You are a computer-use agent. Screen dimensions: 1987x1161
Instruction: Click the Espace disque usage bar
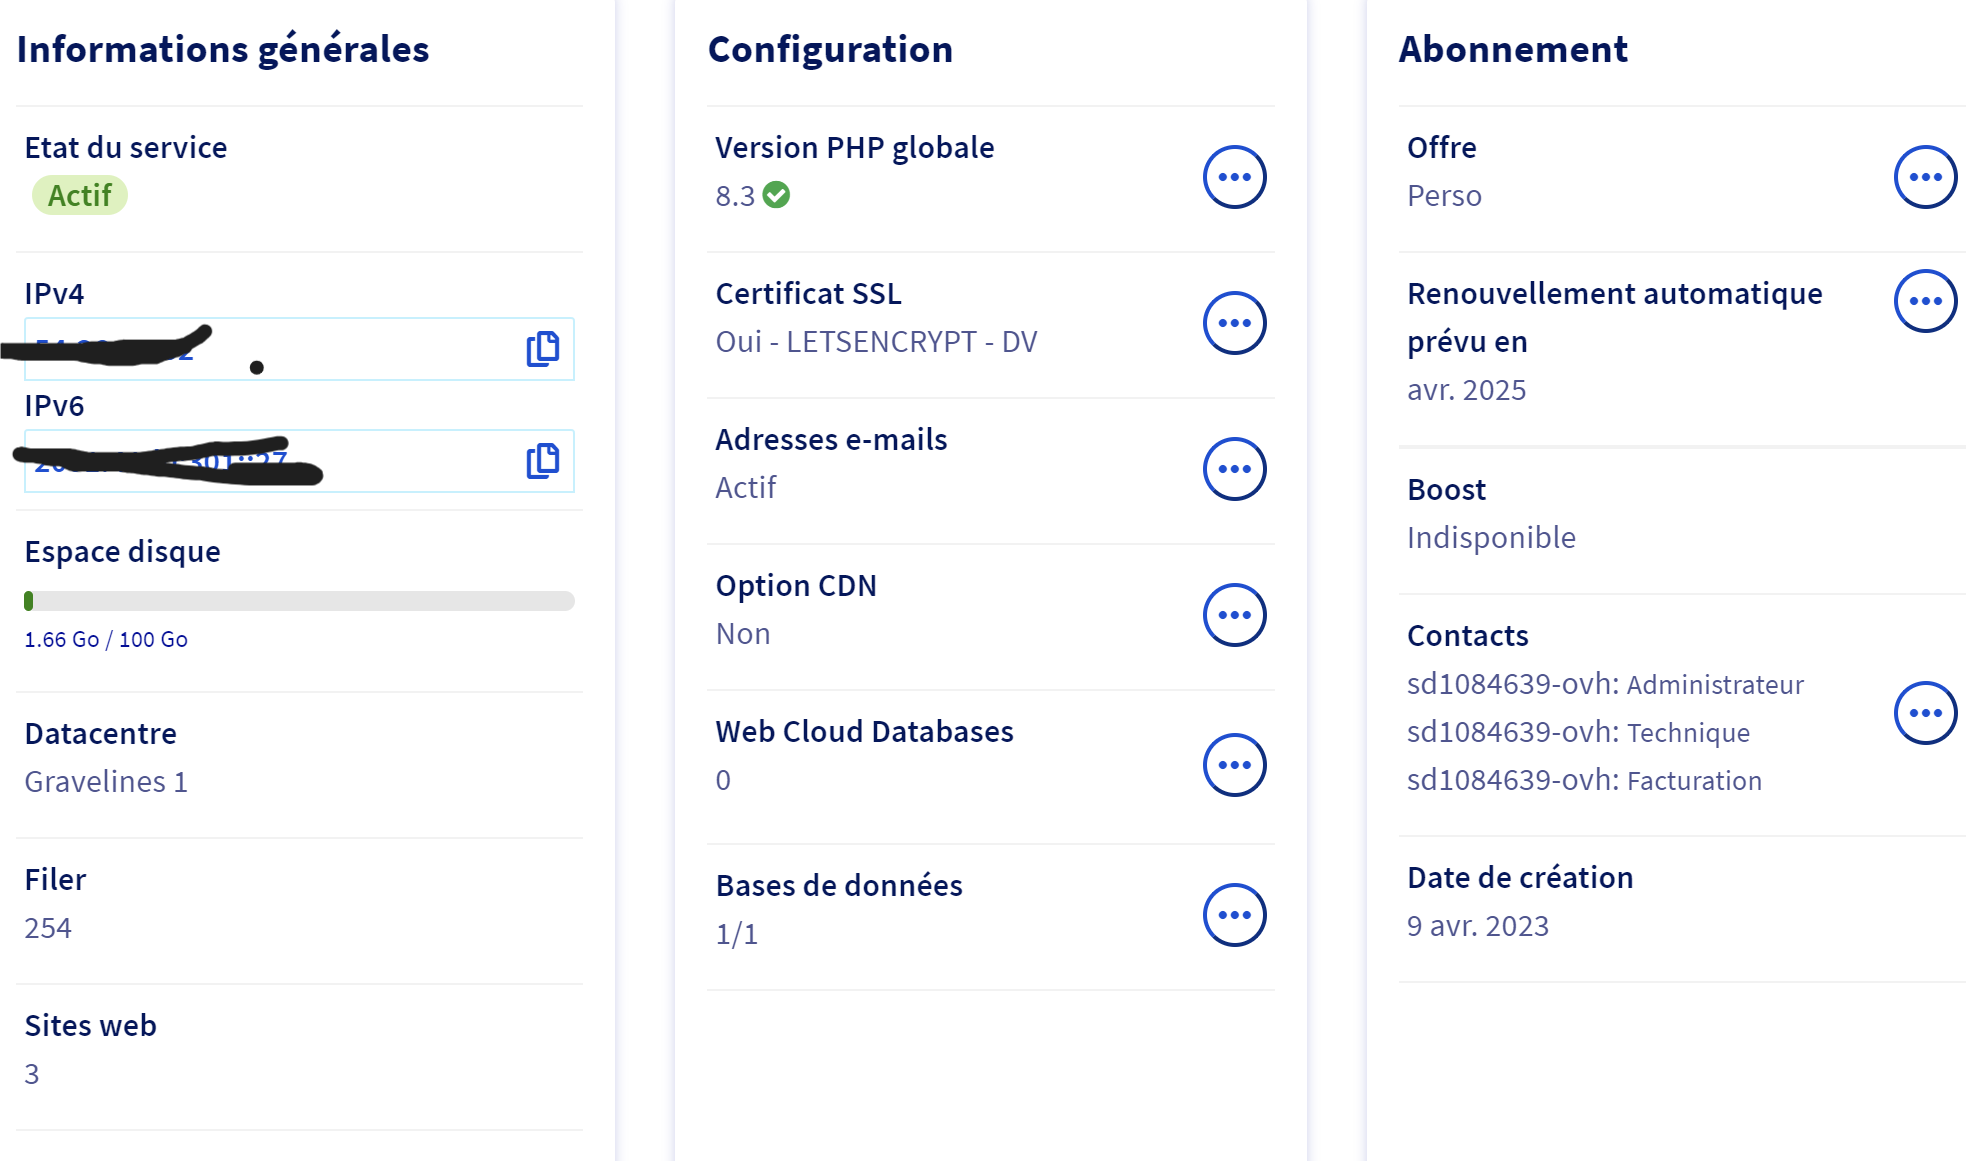click(299, 601)
